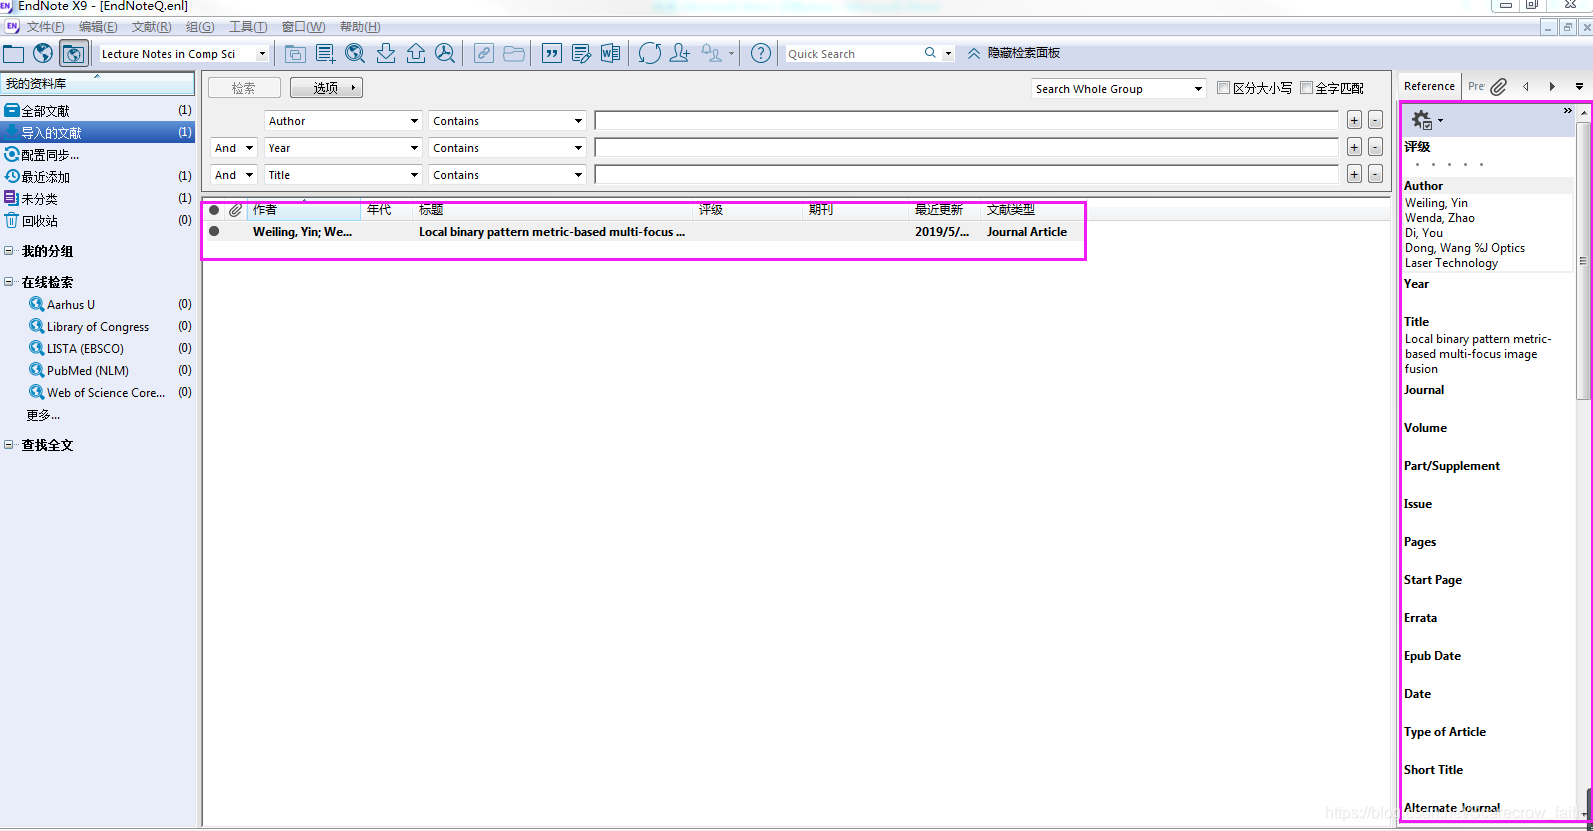The image size is (1593, 831).
Task: Enable the 区分大小写 checkbox
Action: (1223, 88)
